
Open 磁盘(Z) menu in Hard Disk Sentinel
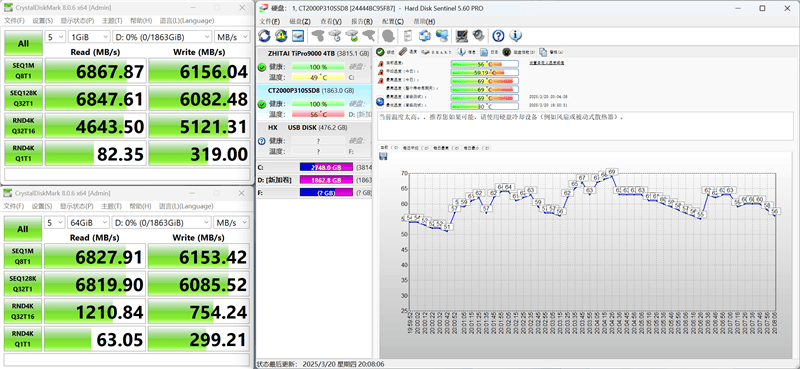(x=299, y=21)
